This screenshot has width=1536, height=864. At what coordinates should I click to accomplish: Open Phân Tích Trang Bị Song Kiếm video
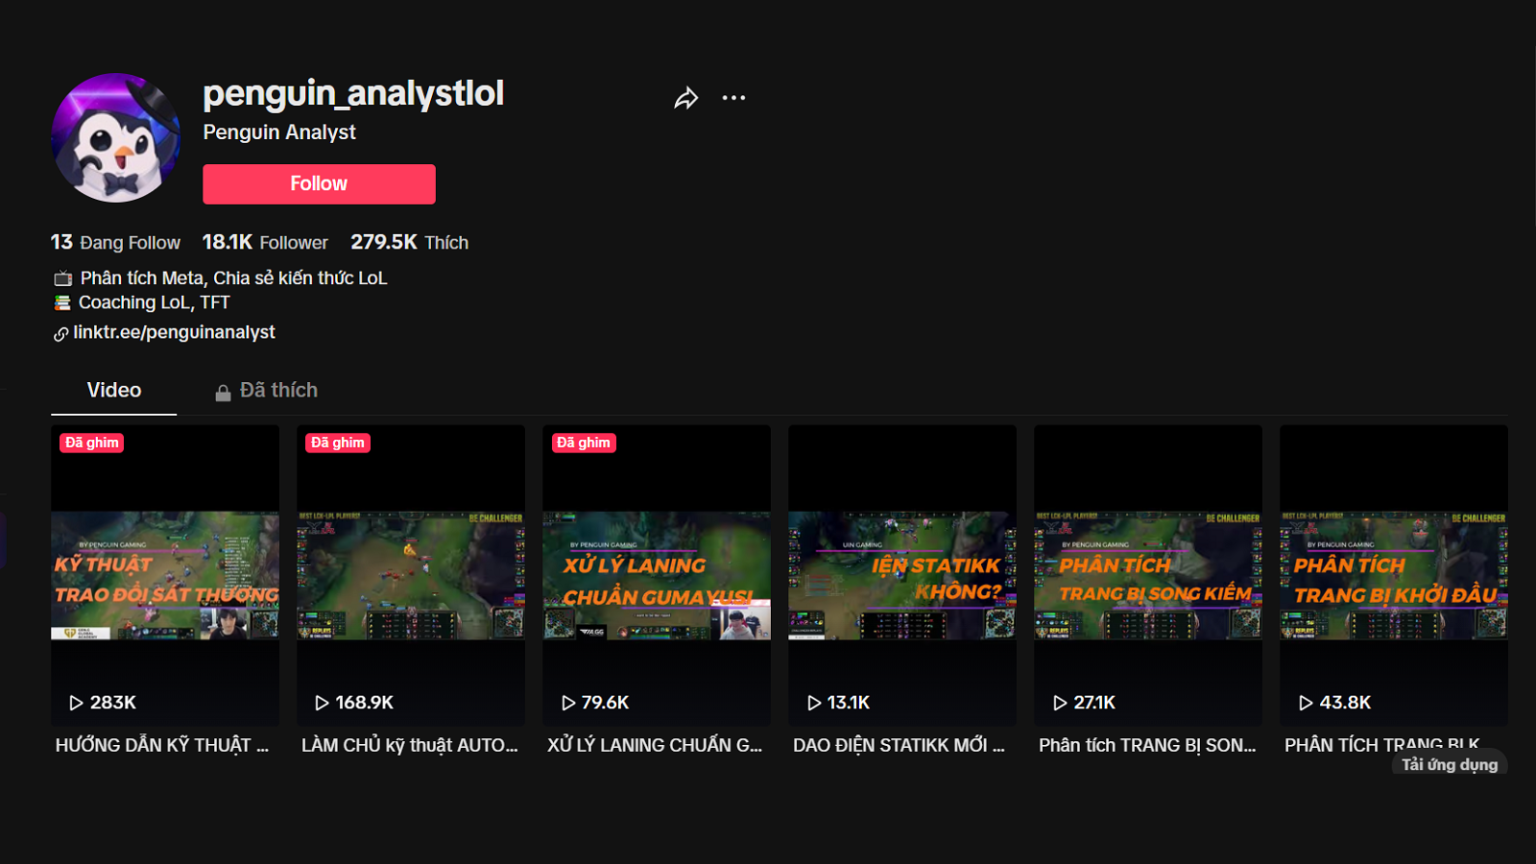(x=1148, y=575)
